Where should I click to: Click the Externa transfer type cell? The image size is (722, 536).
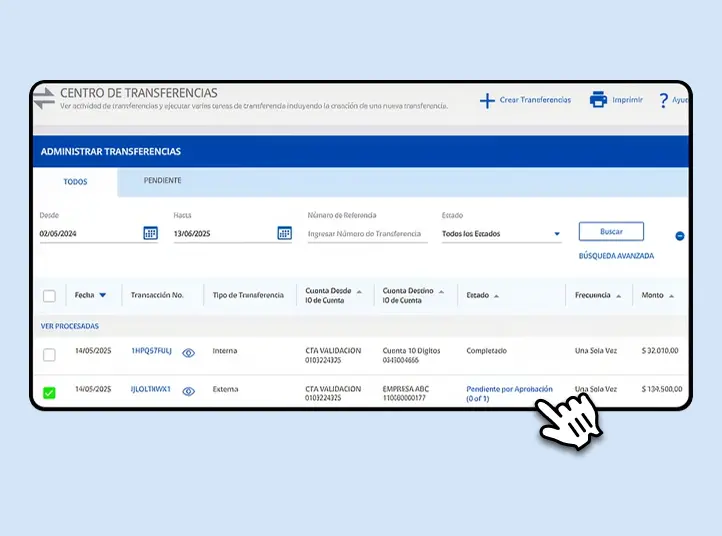[225, 389]
